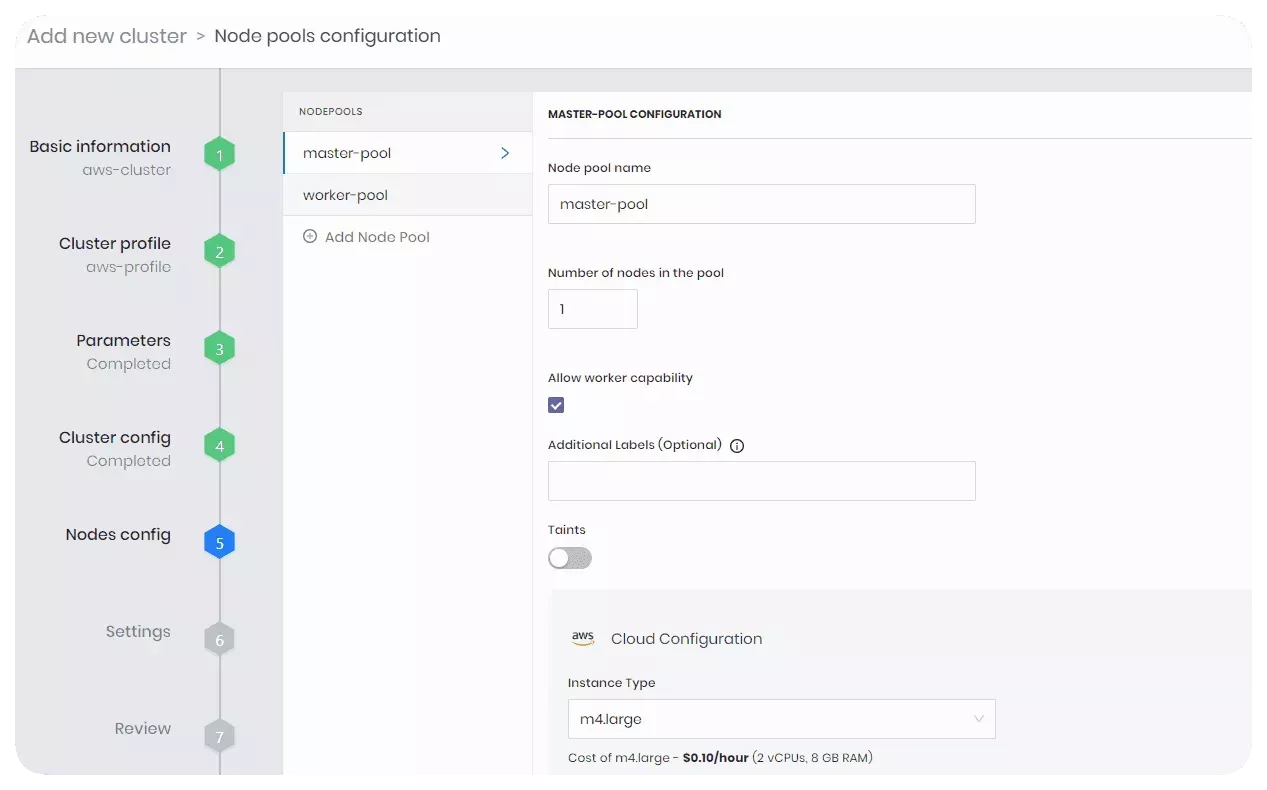The height and width of the screenshot is (790, 1267).
Task: Click step 1 hexagon for Basic information
Action: pos(219,155)
